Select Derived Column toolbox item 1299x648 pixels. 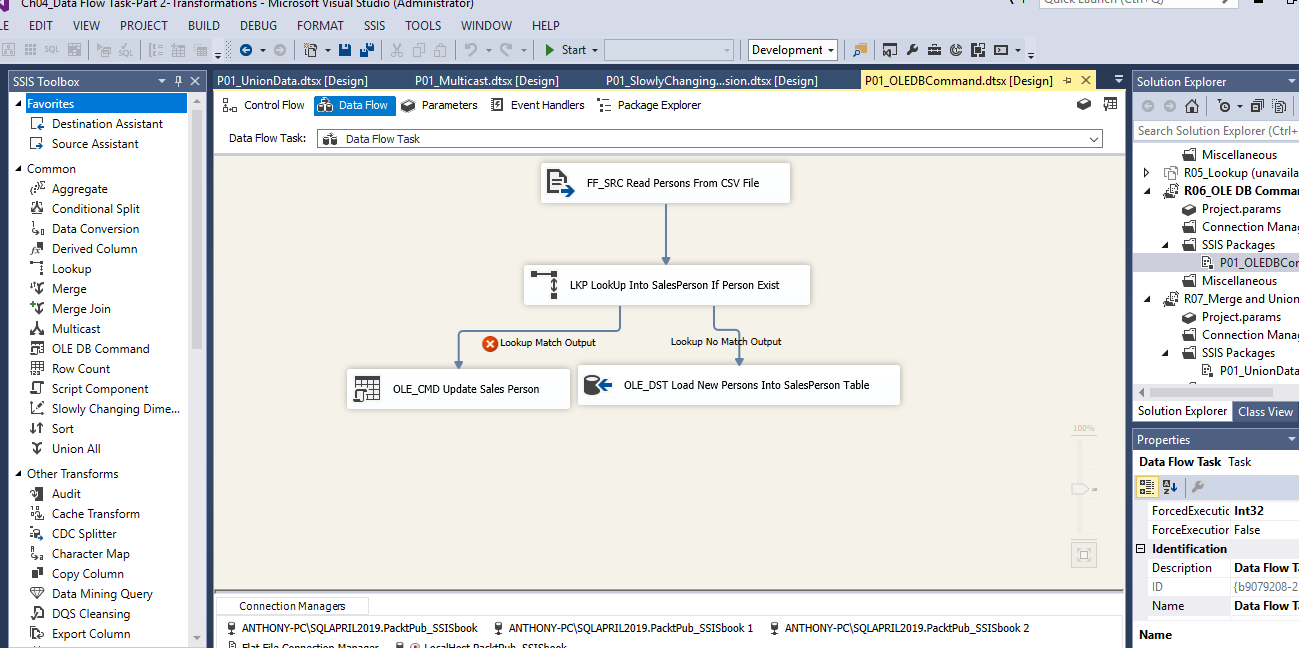click(x=95, y=249)
